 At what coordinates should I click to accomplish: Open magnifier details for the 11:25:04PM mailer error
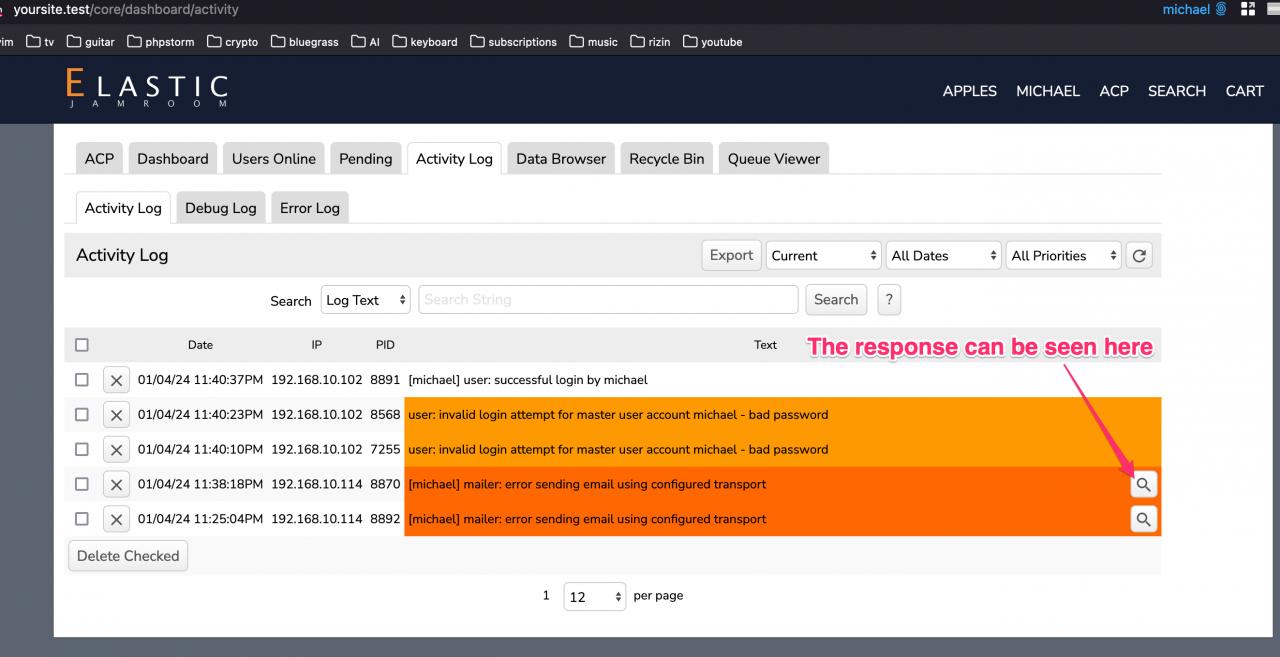pyautogui.click(x=1143, y=520)
